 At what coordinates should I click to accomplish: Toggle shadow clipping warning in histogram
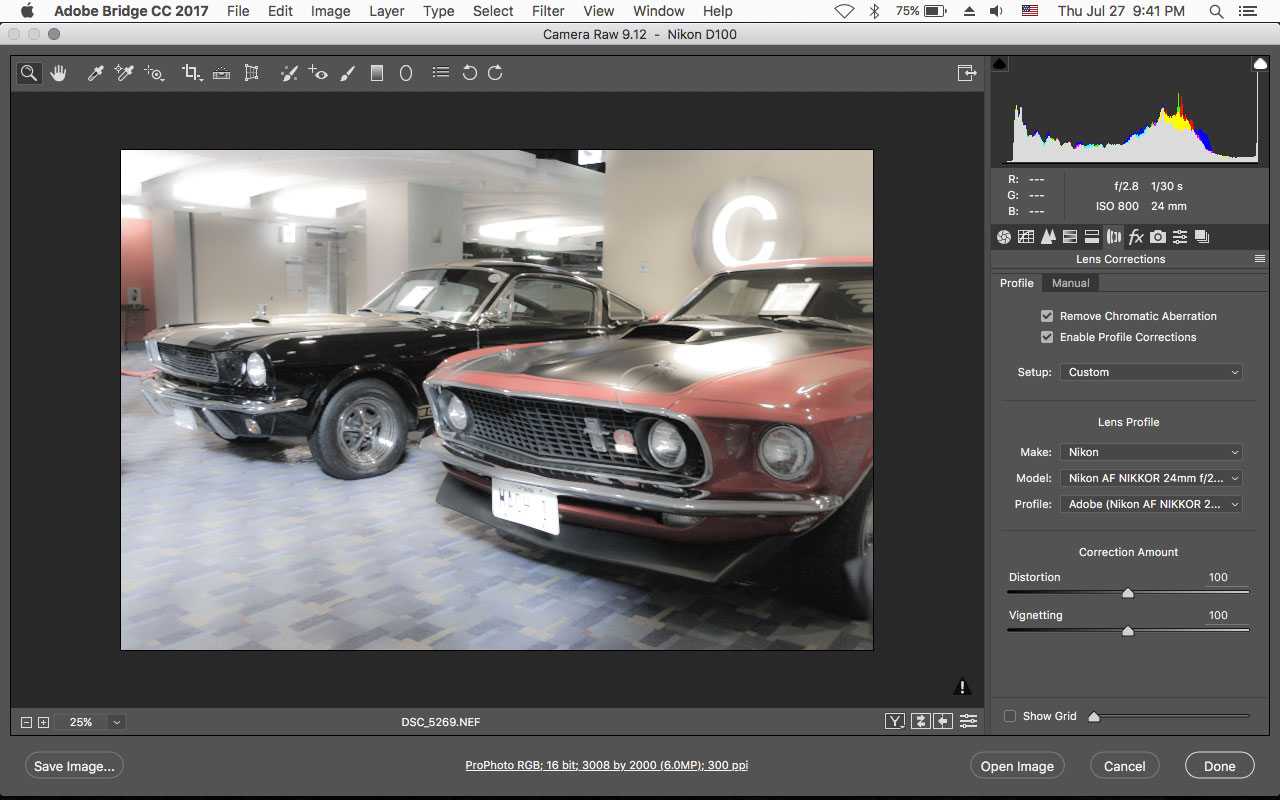[1000, 64]
